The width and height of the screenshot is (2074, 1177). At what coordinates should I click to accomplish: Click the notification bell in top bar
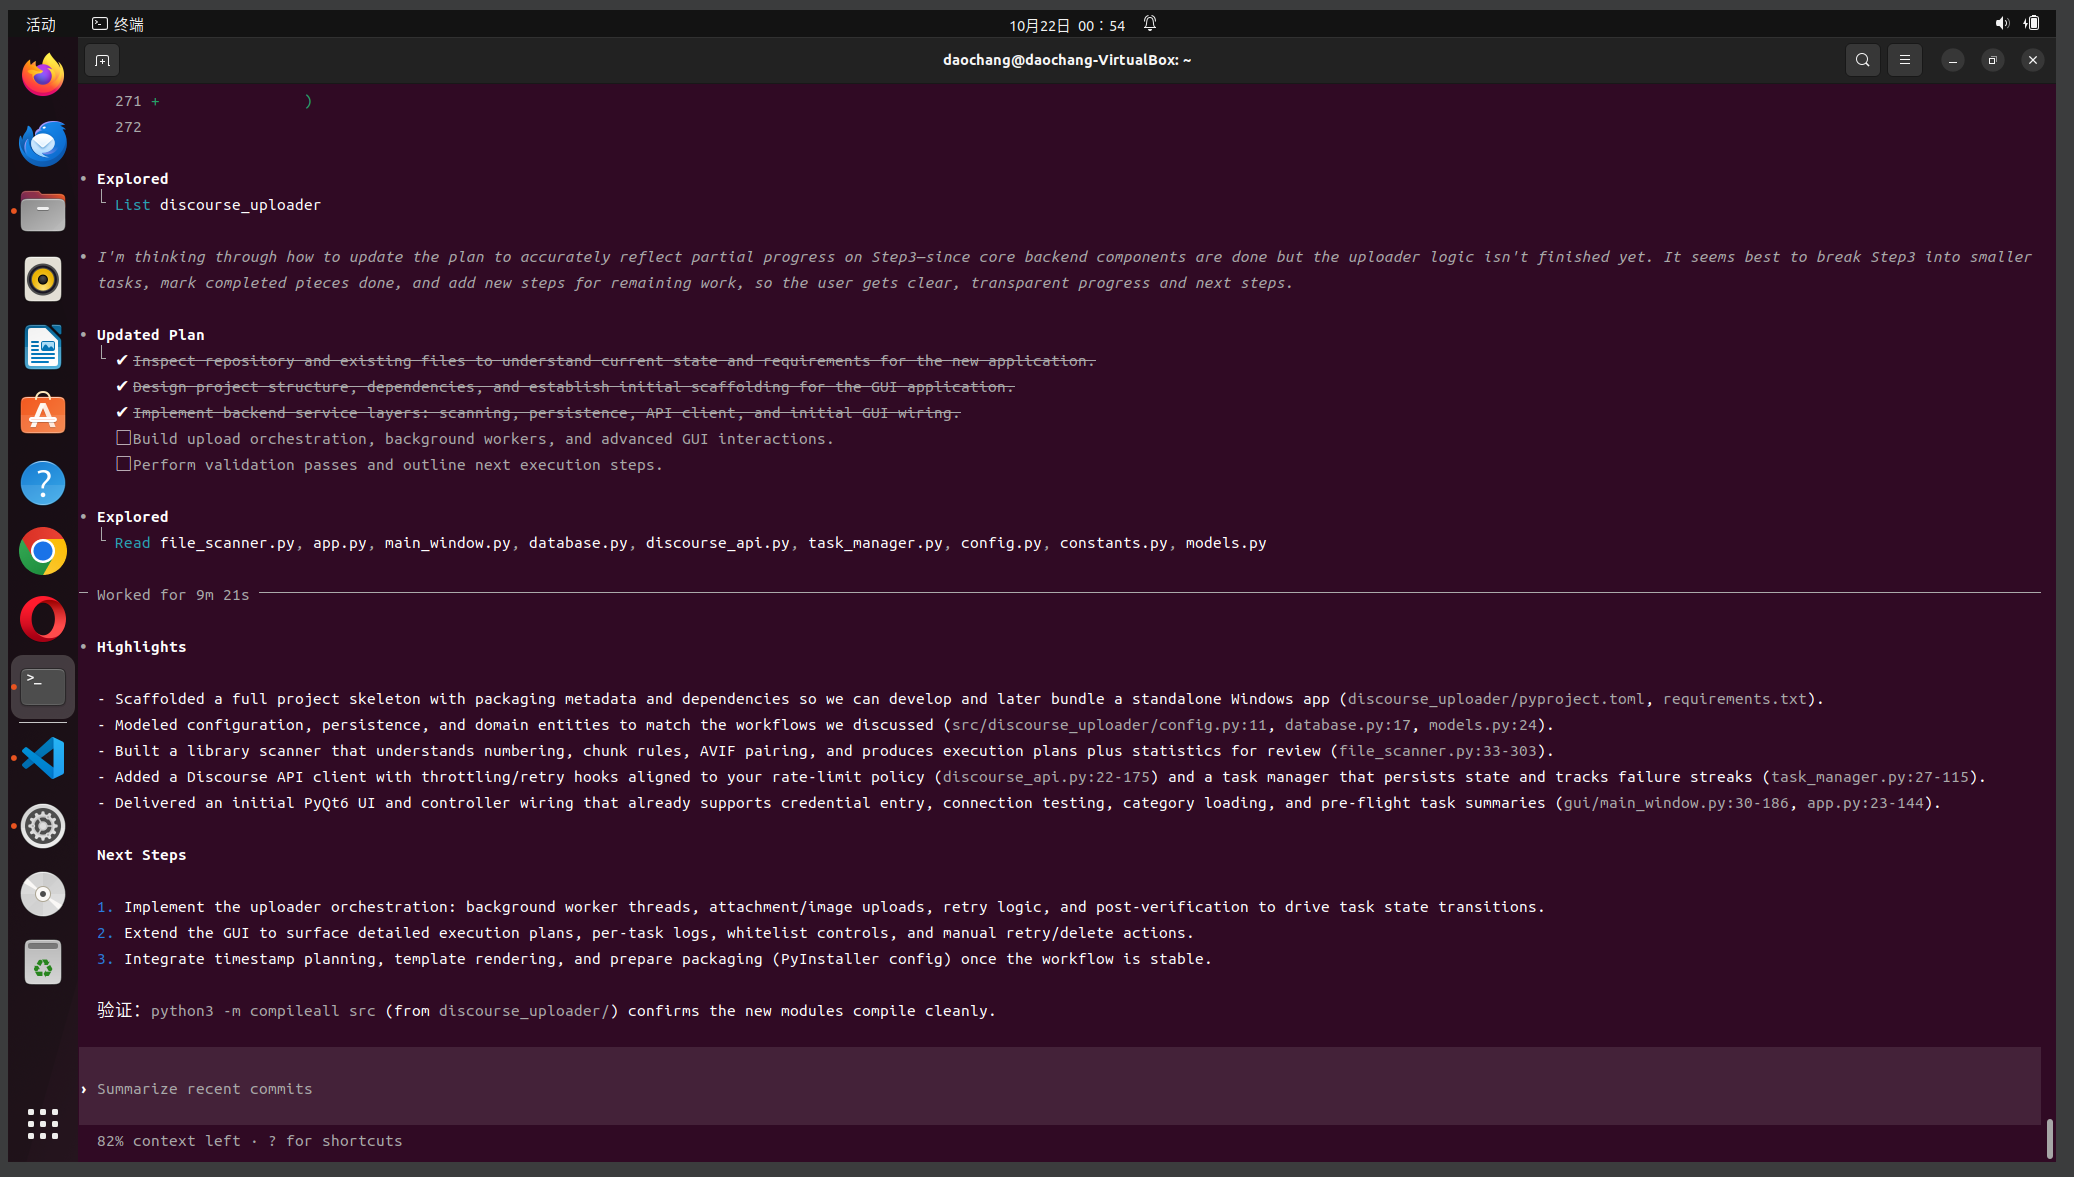(x=1150, y=24)
